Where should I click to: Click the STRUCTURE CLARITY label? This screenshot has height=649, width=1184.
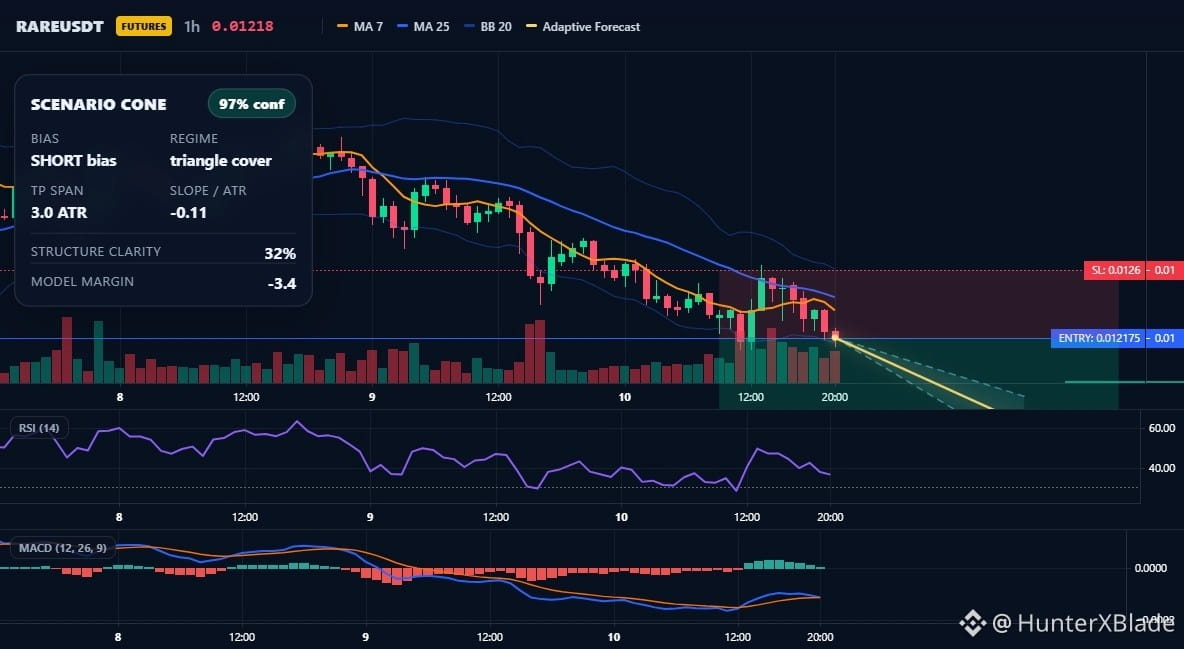tap(96, 252)
